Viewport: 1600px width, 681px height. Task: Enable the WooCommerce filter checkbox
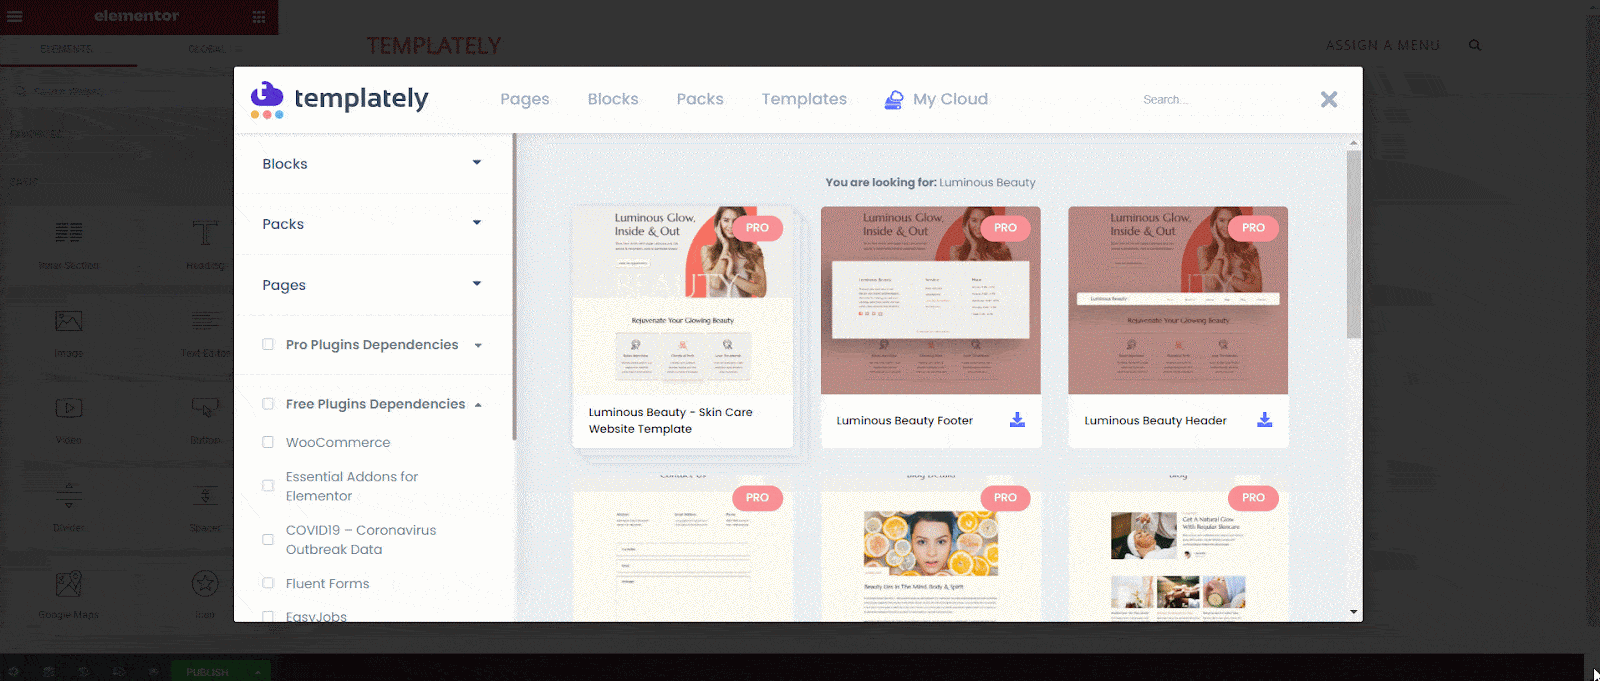coord(268,442)
